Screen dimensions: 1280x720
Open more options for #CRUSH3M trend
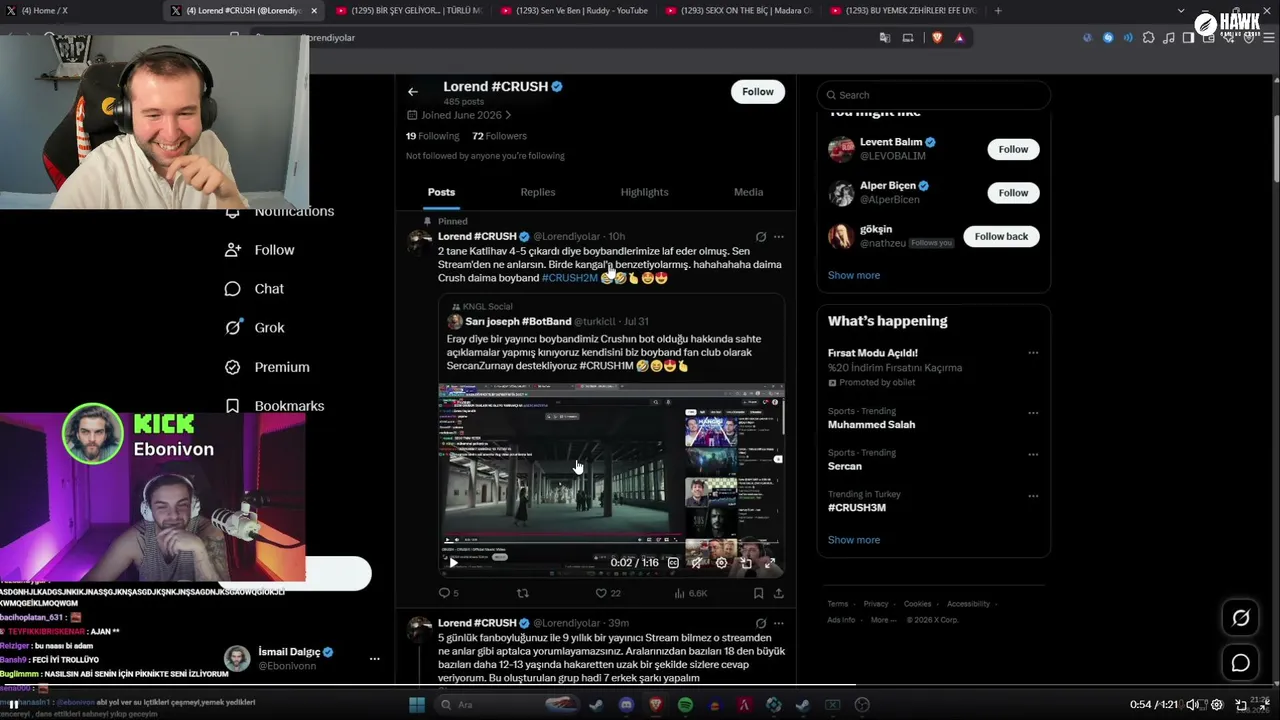coord(1033,496)
